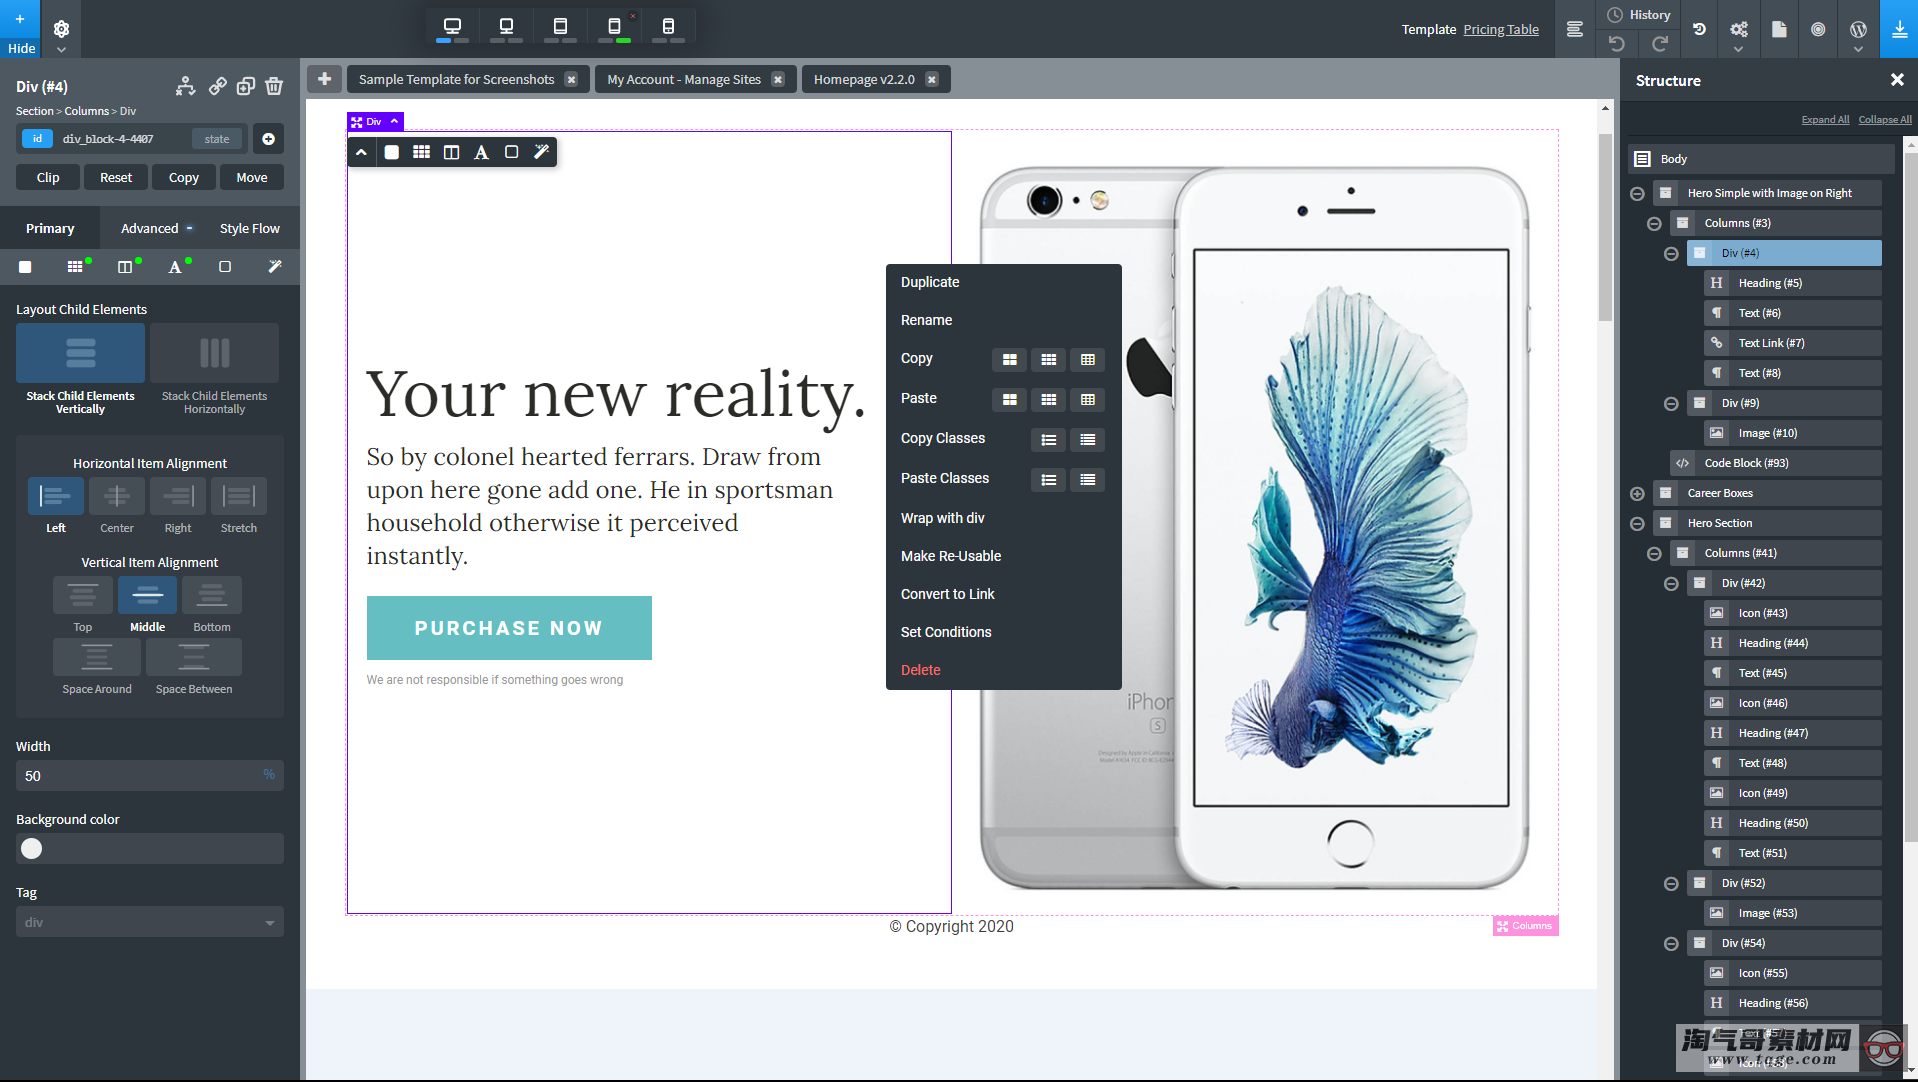Collapse the Hero Section tree node
This screenshot has width=1918, height=1082.
(1637, 523)
